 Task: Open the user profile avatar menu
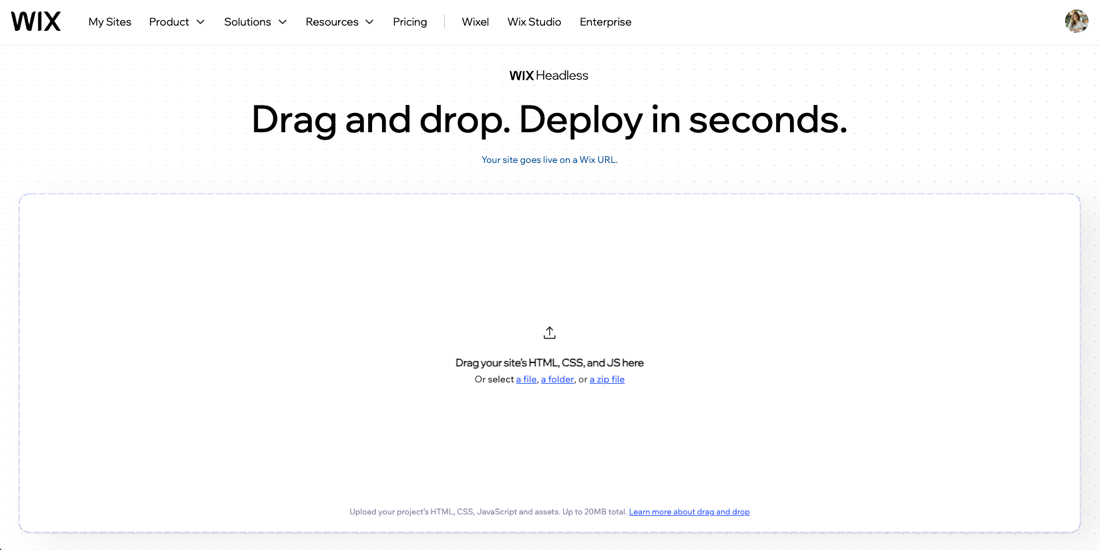click(x=1076, y=21)
